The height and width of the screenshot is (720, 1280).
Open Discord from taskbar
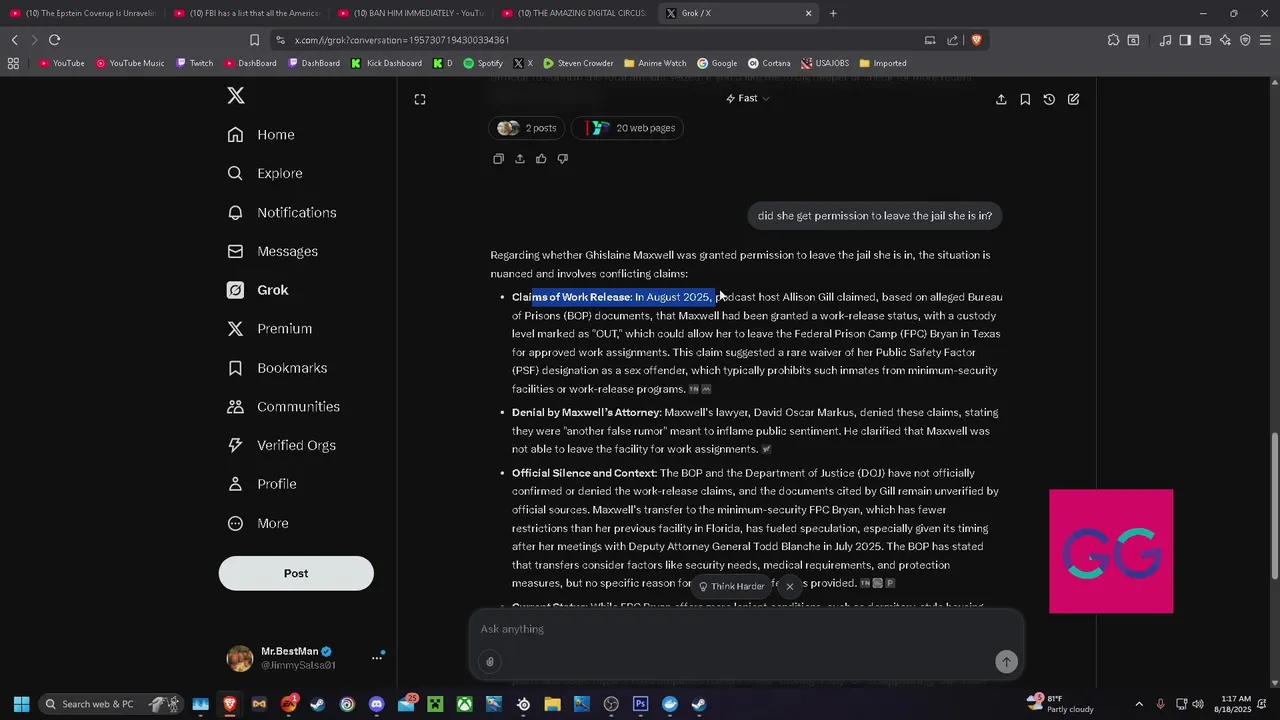pos(376,704)
